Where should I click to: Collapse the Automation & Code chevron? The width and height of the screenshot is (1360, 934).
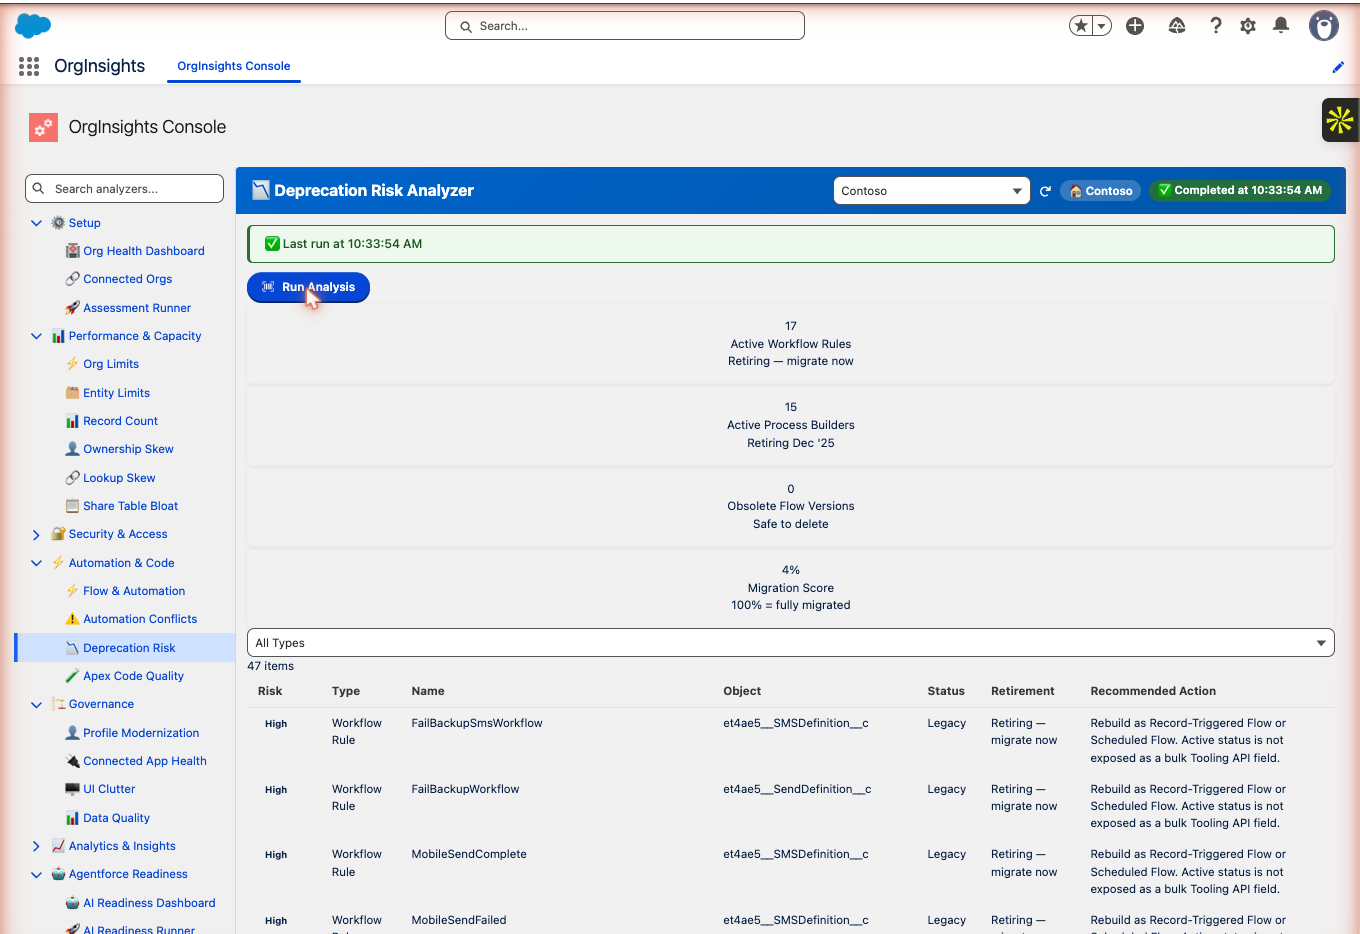point(36,563)
